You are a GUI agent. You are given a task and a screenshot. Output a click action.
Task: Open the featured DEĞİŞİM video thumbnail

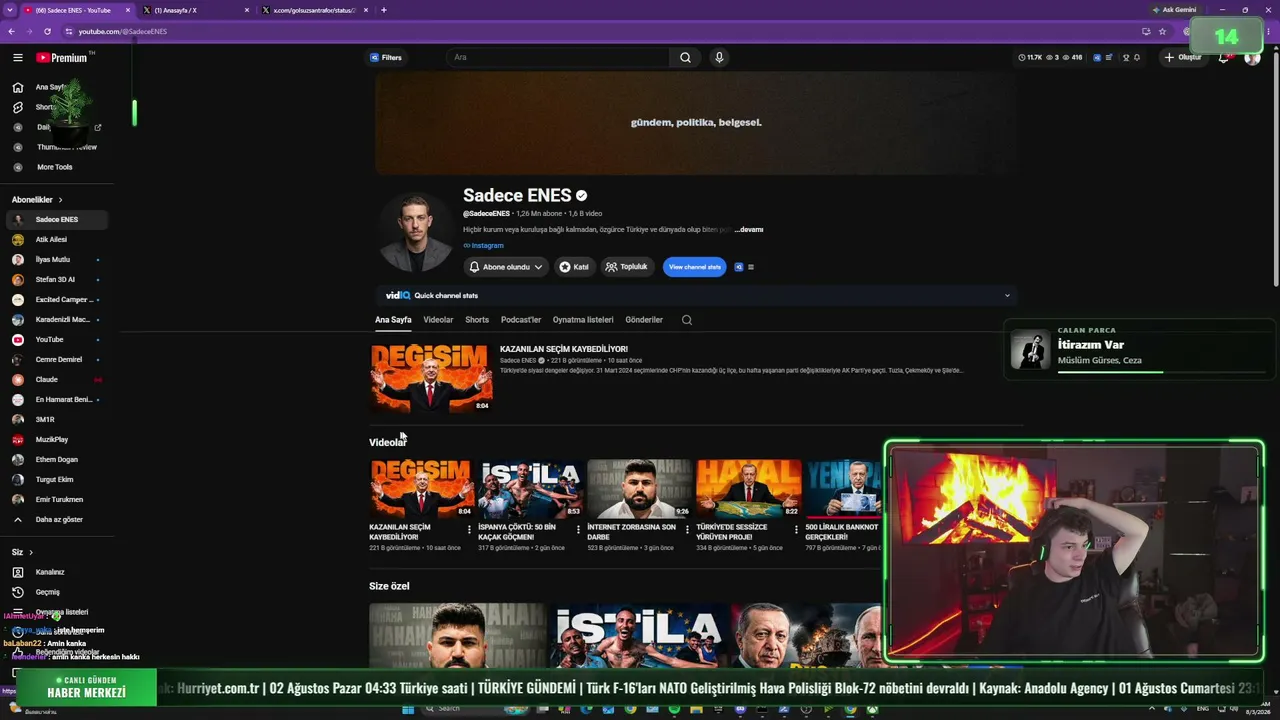[431, 377]
